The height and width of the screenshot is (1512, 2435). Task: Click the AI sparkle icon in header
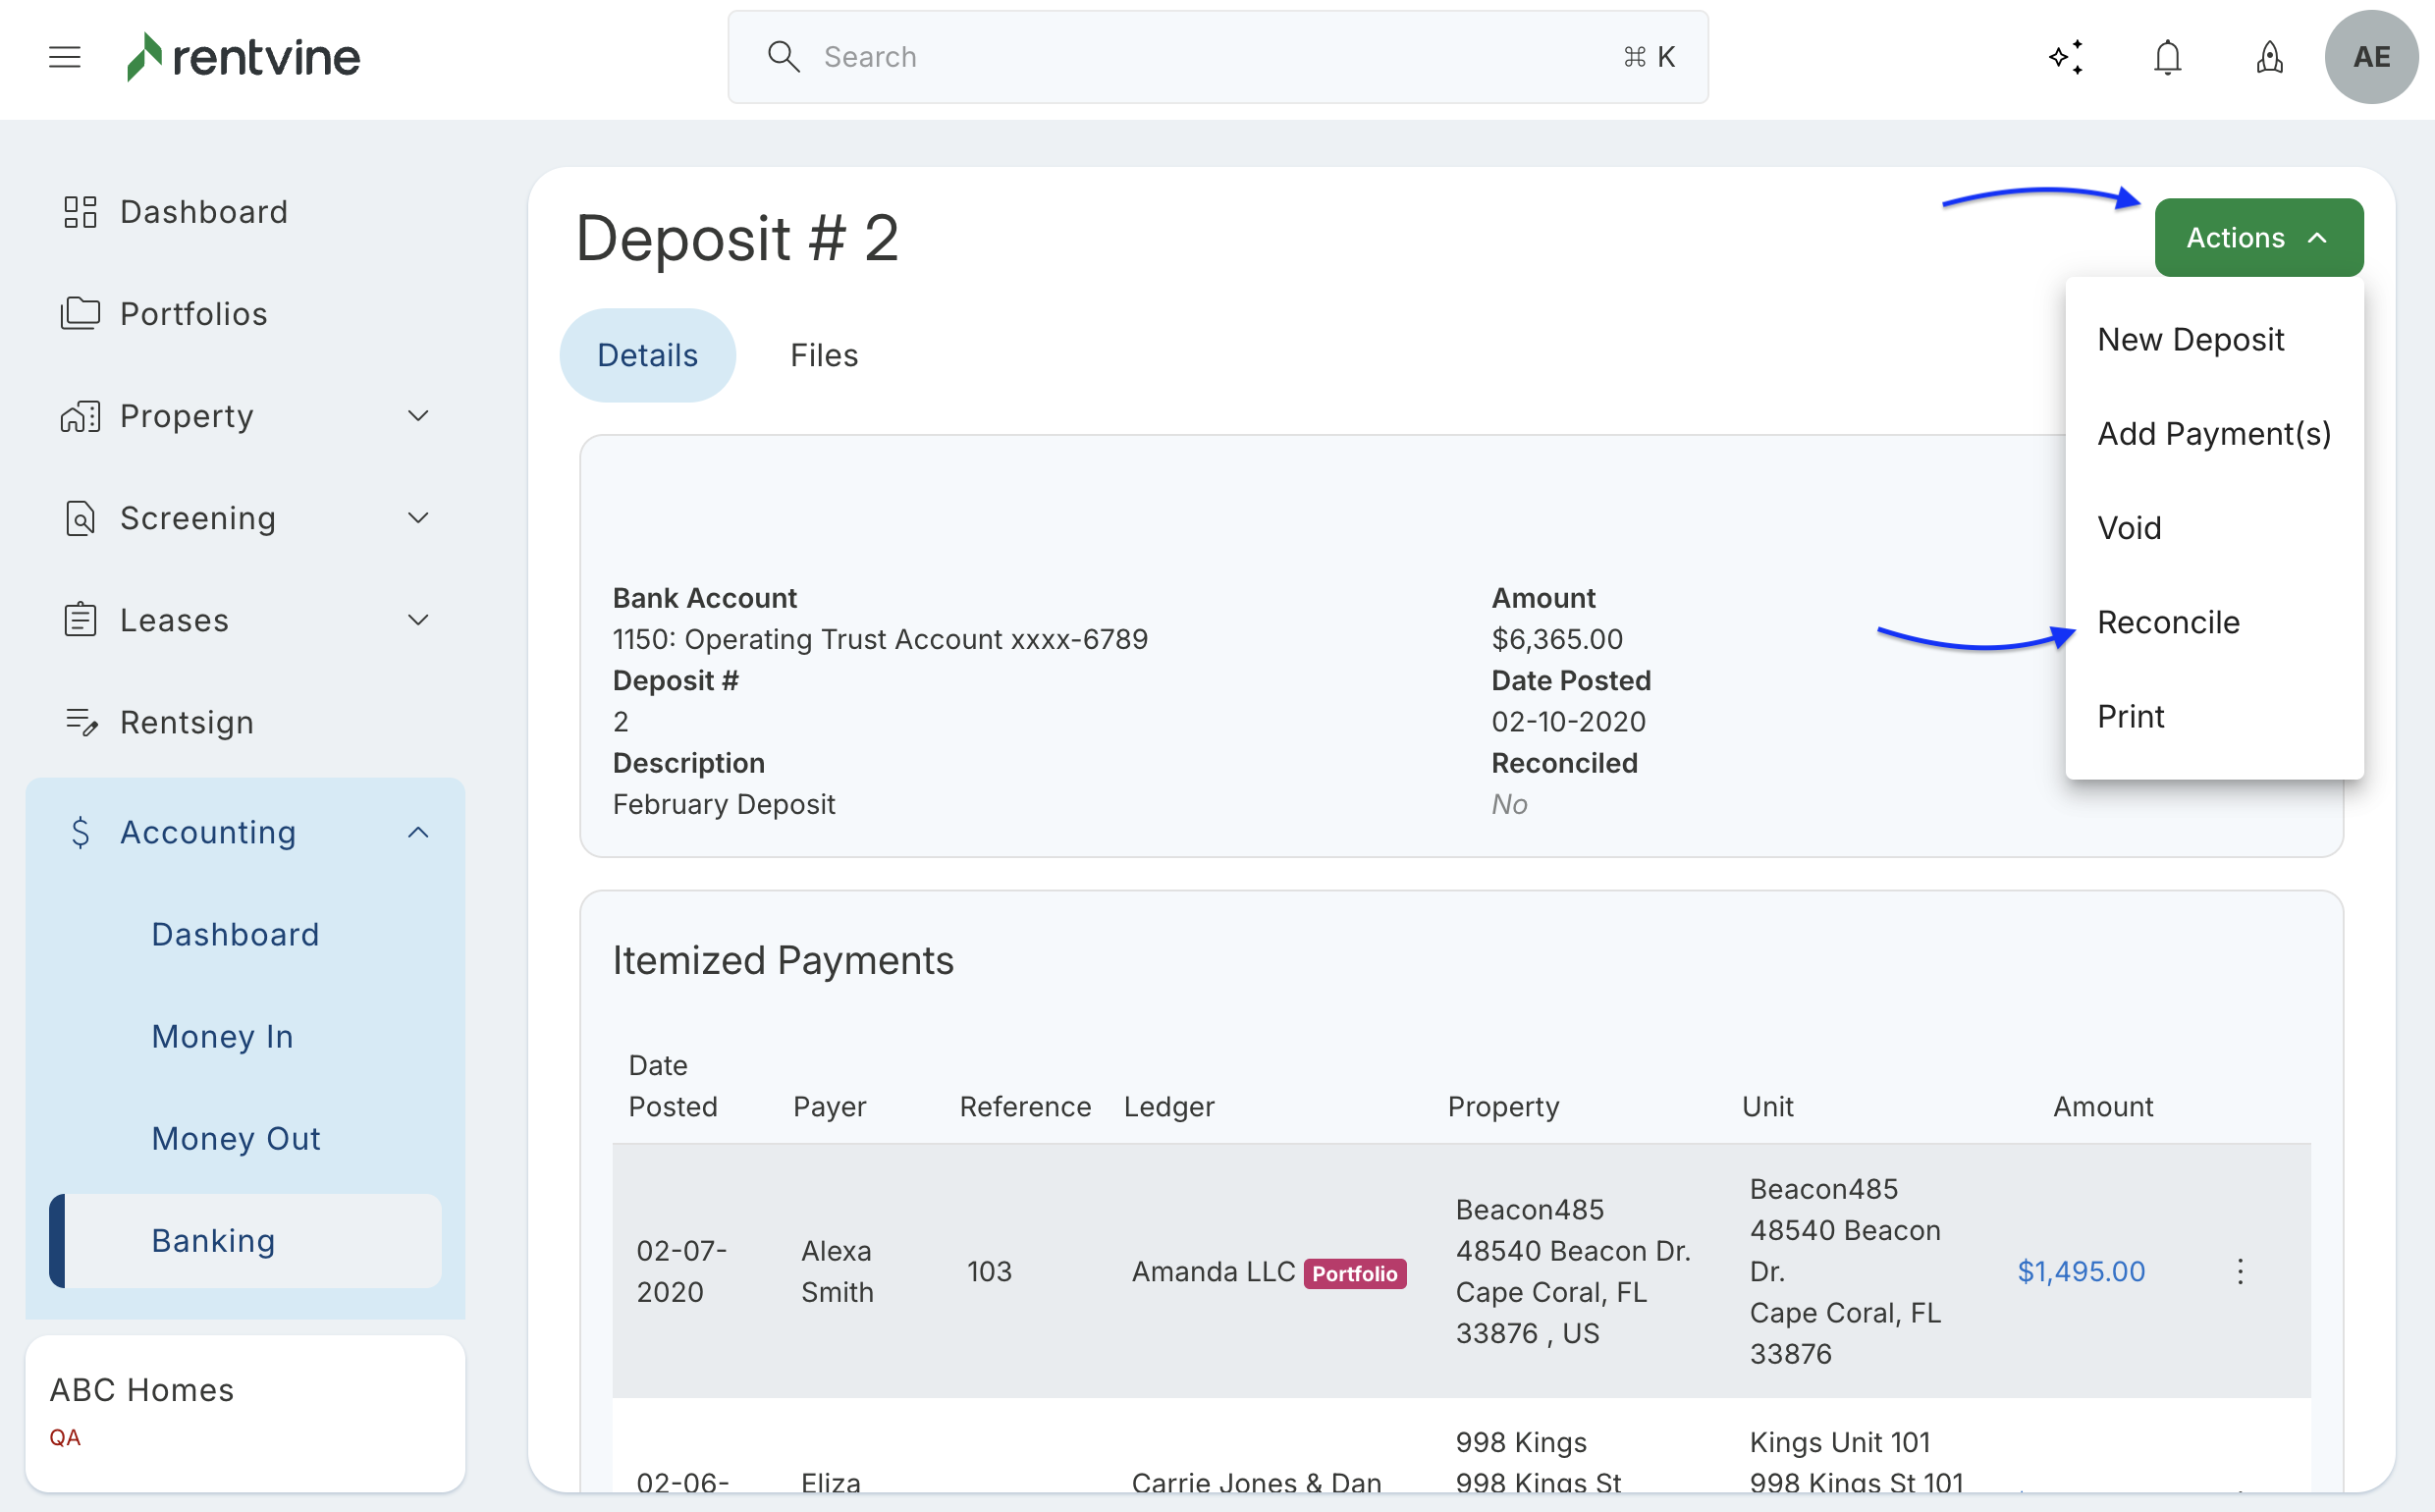point(2066,57)
